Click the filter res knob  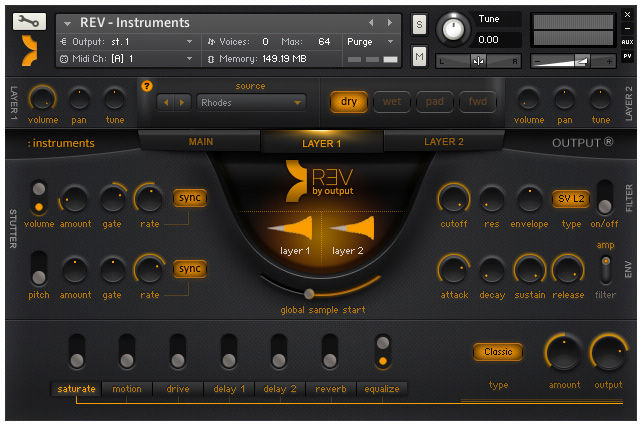click(491, 199)
